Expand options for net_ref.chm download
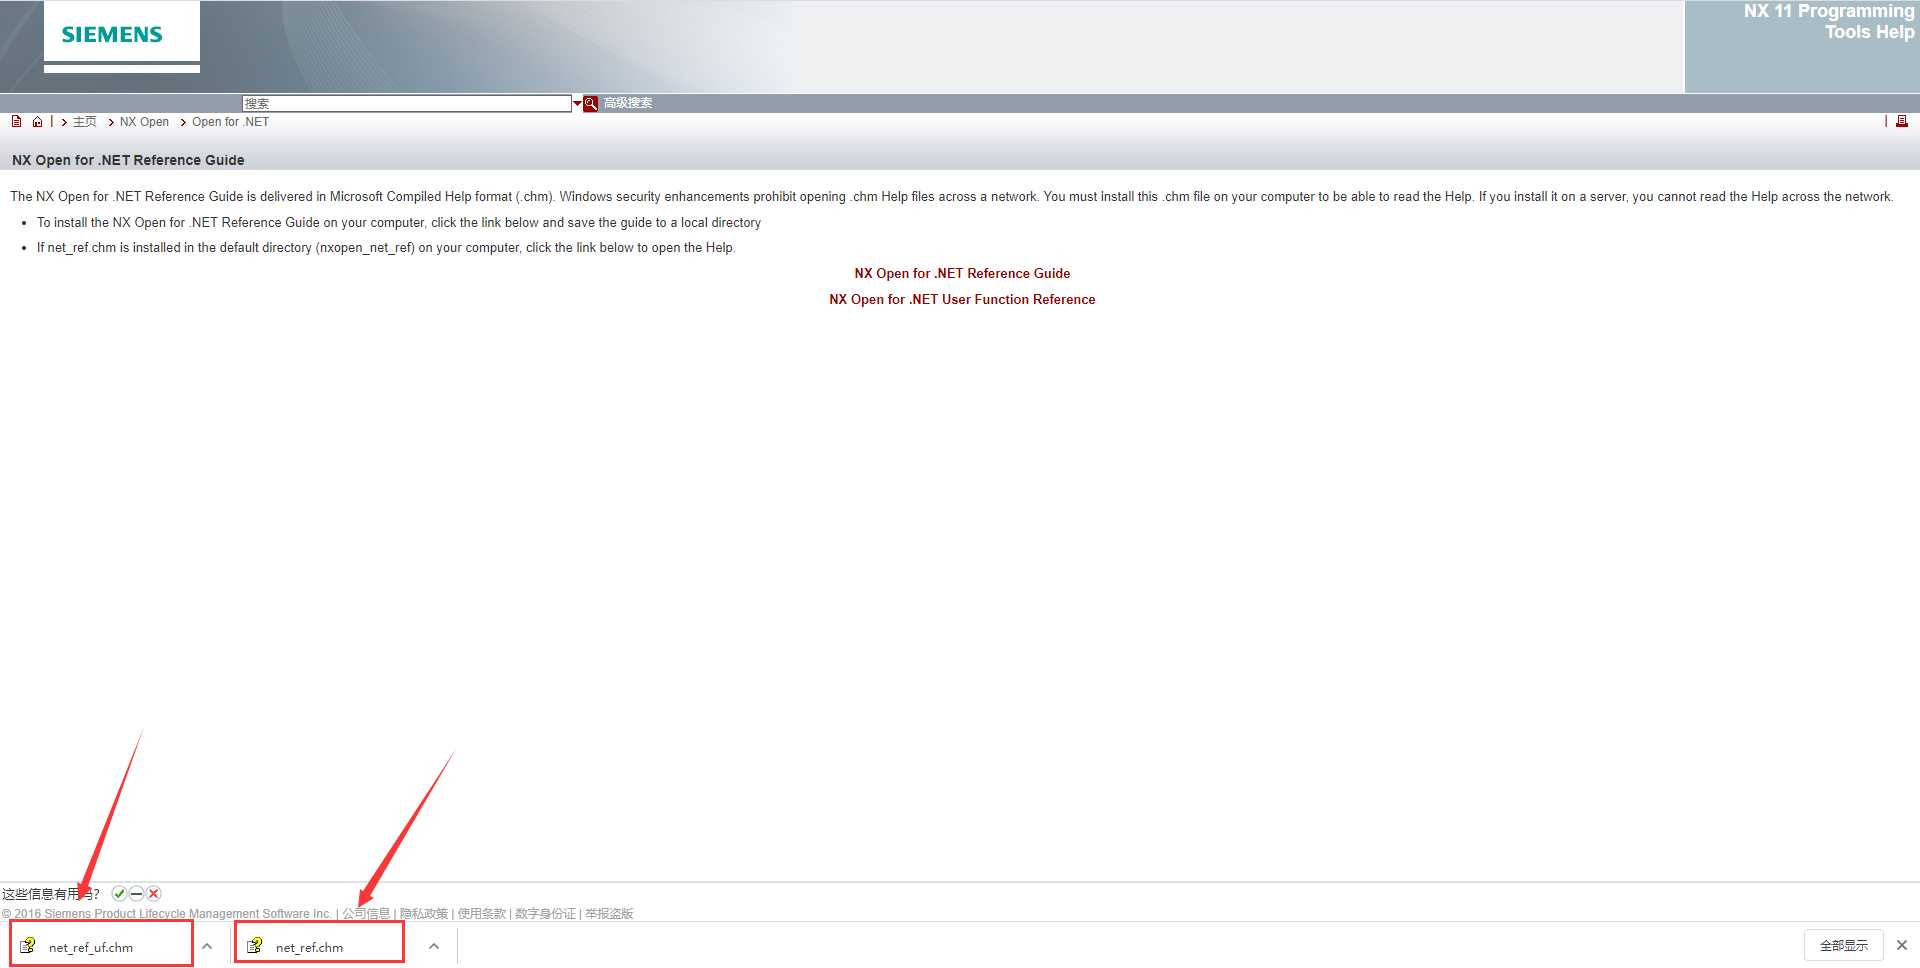 coord(434,946)
